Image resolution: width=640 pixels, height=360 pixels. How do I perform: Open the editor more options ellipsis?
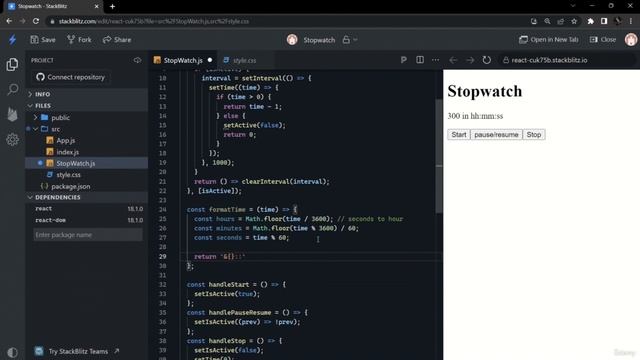coord(436,60)
